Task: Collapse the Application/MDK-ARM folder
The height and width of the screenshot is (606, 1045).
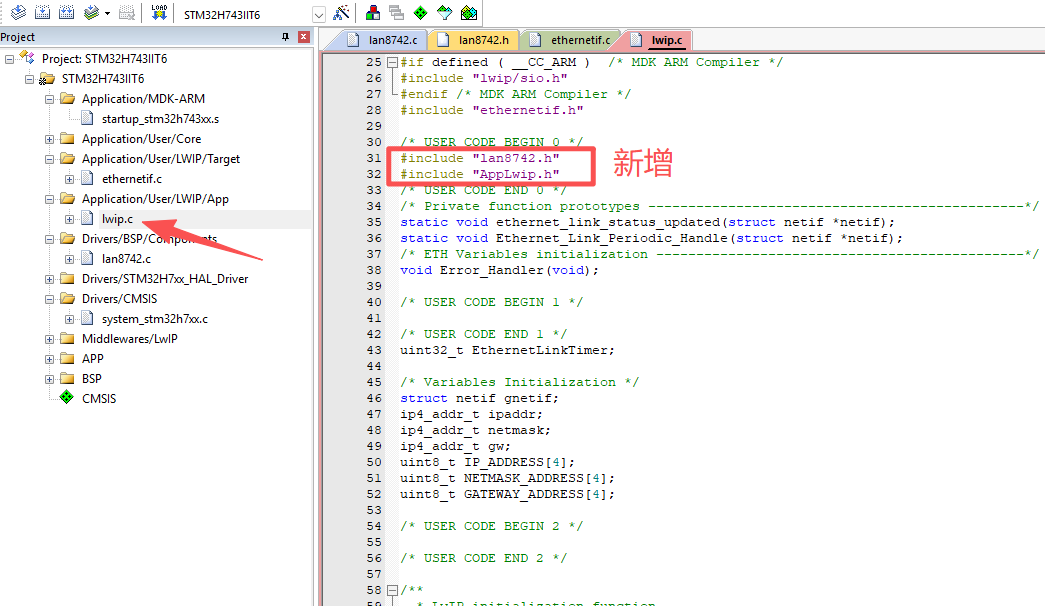Action: pyautogui.click(x=49, y=99)
